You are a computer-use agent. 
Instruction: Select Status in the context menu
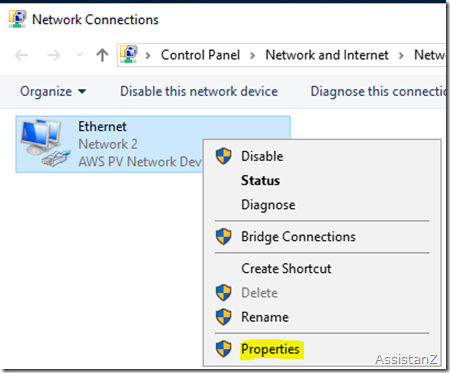click(260, 180)
